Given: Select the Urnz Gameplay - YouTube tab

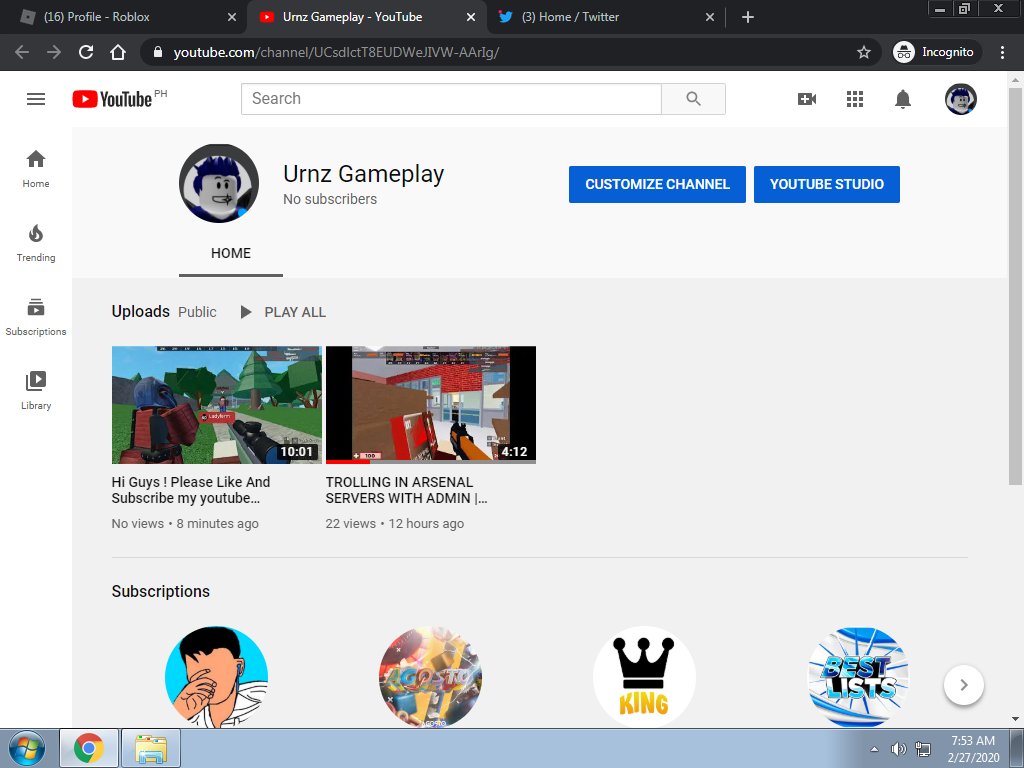Looking at the screenshot, I should point(366,17).
